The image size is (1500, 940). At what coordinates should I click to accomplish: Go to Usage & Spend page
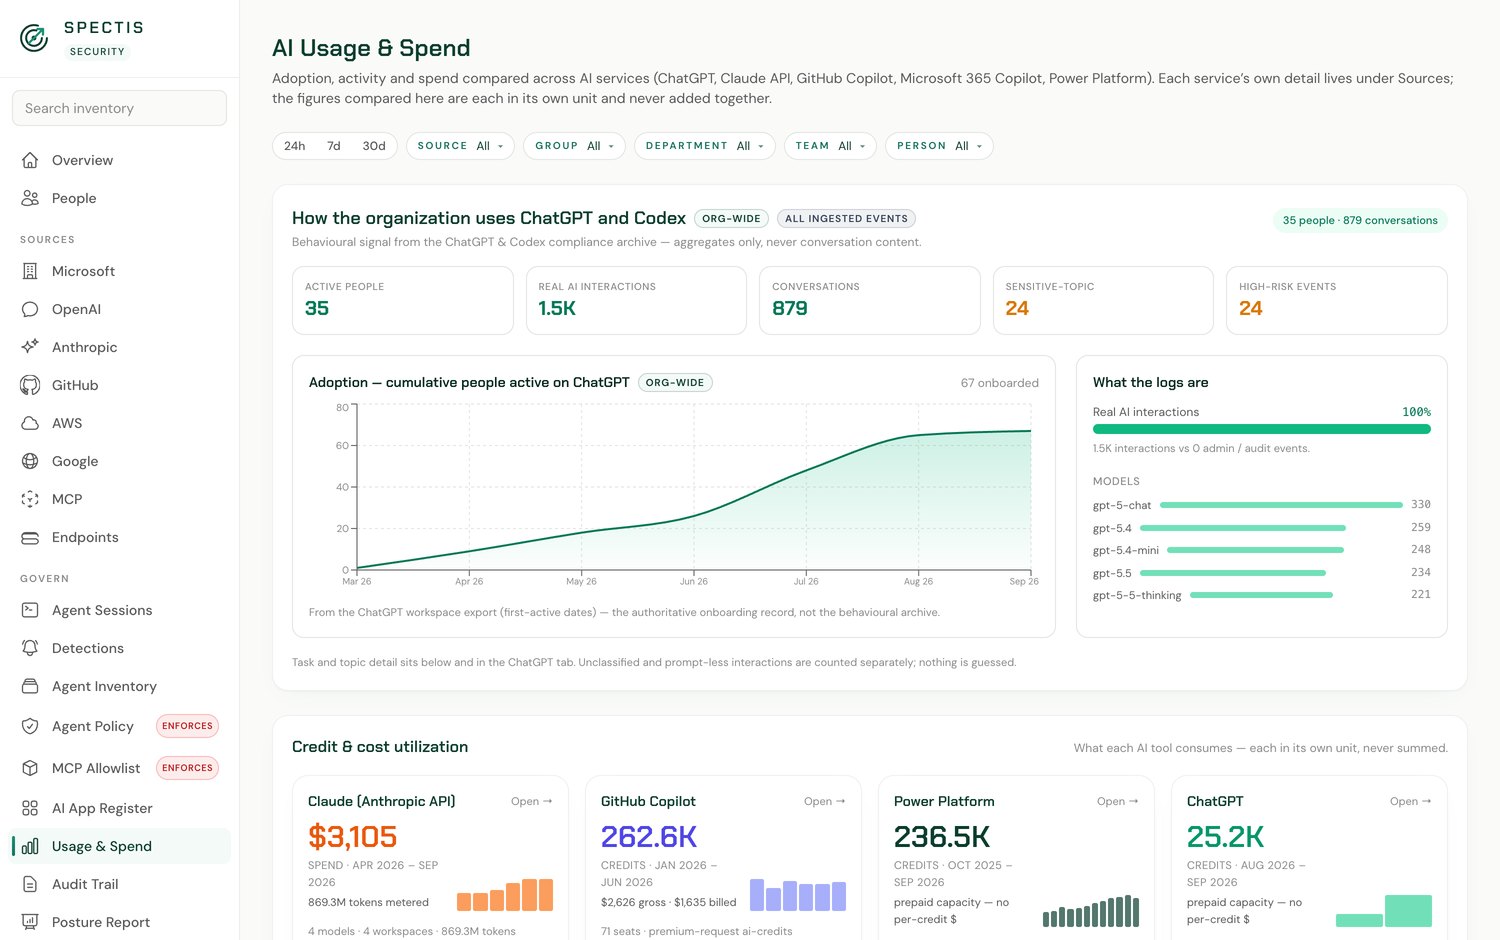120,846
